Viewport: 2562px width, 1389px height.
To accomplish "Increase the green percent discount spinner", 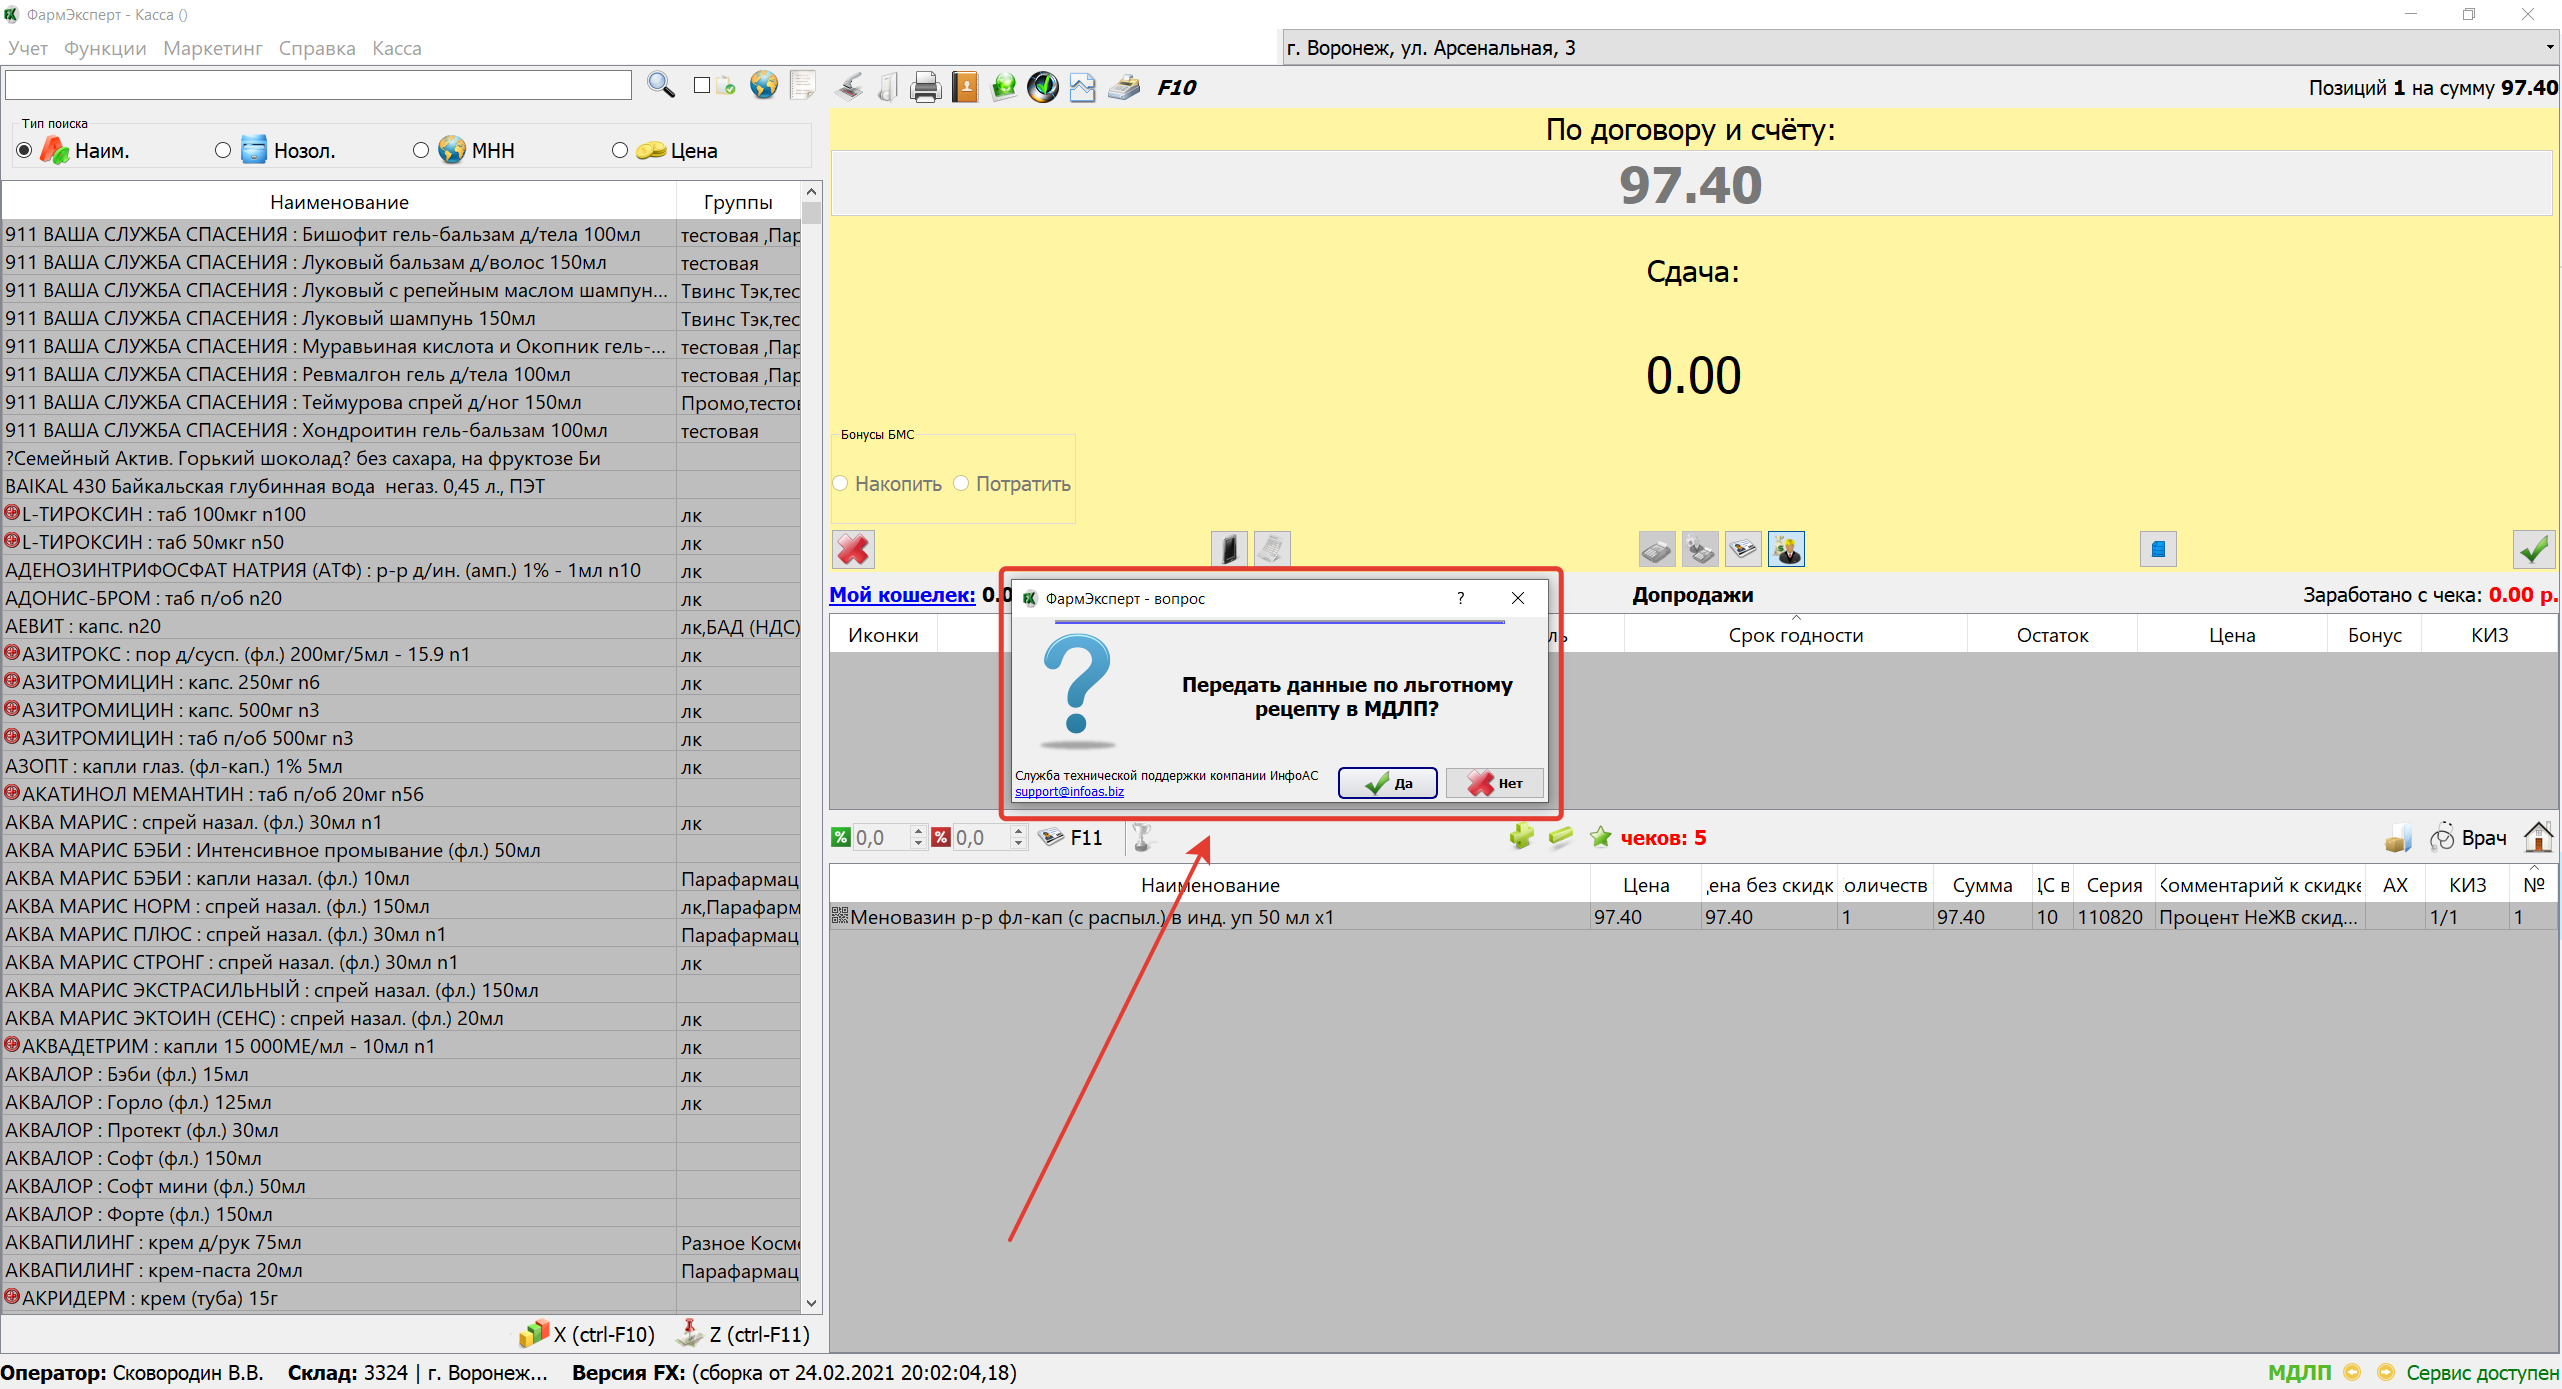I will pos(918,831).
